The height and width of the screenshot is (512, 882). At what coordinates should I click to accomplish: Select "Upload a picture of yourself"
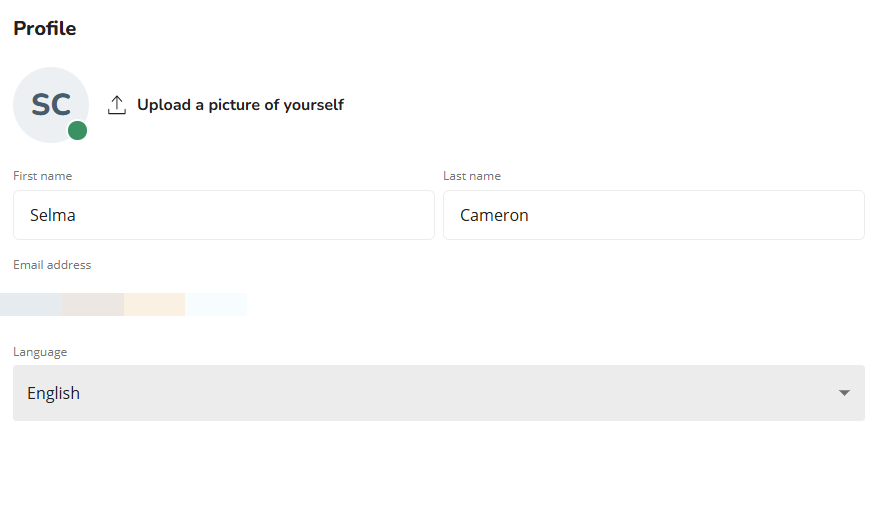[240, 105]
